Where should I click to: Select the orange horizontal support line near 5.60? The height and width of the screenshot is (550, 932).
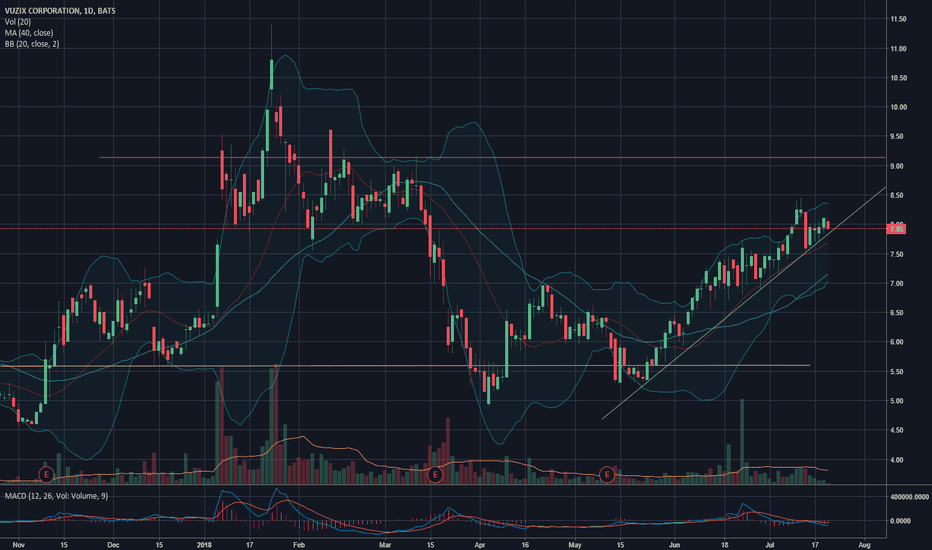tap(404, 365)
